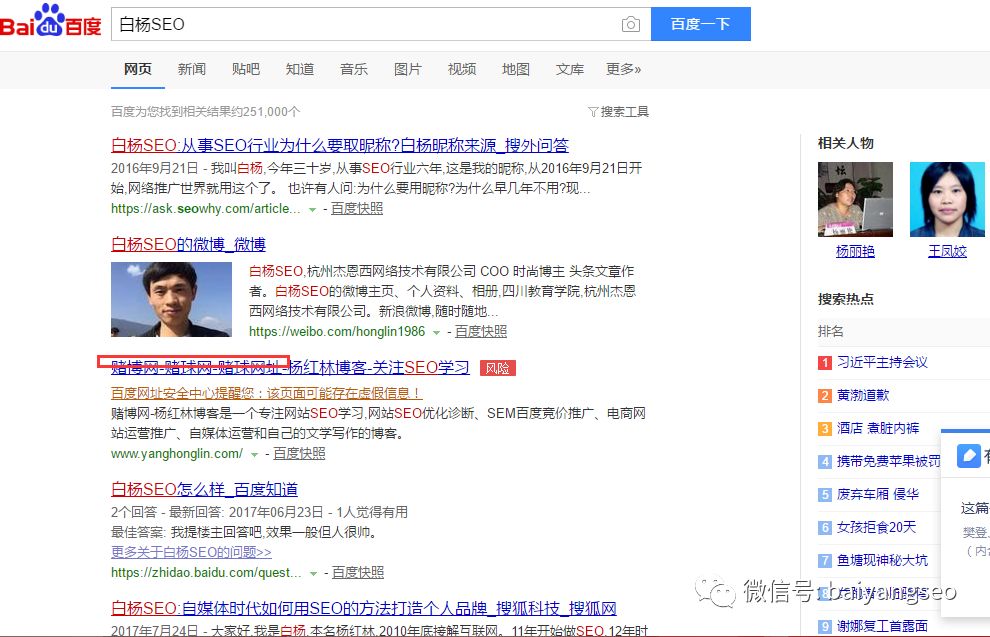Select the 贴吧 tab
The image size is (990, 637).
click(246, 69)
